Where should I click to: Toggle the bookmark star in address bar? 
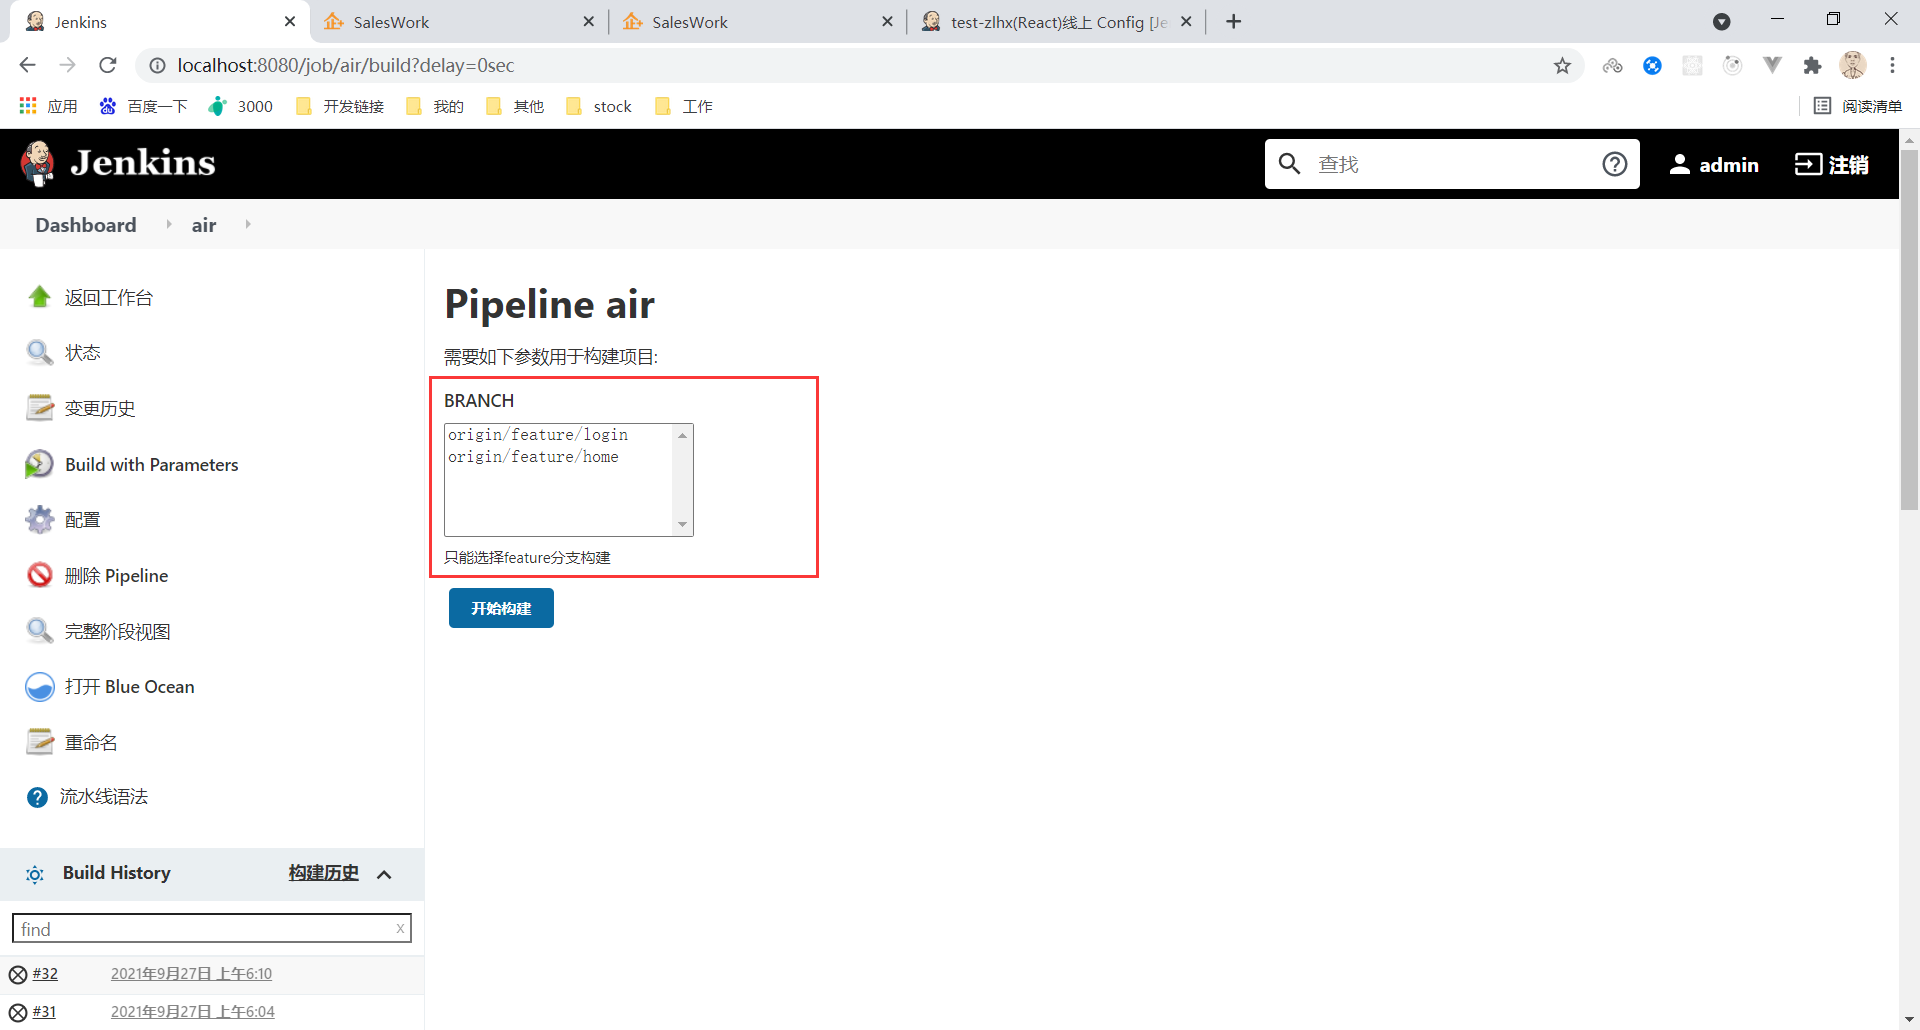(x=1562, y=65)
